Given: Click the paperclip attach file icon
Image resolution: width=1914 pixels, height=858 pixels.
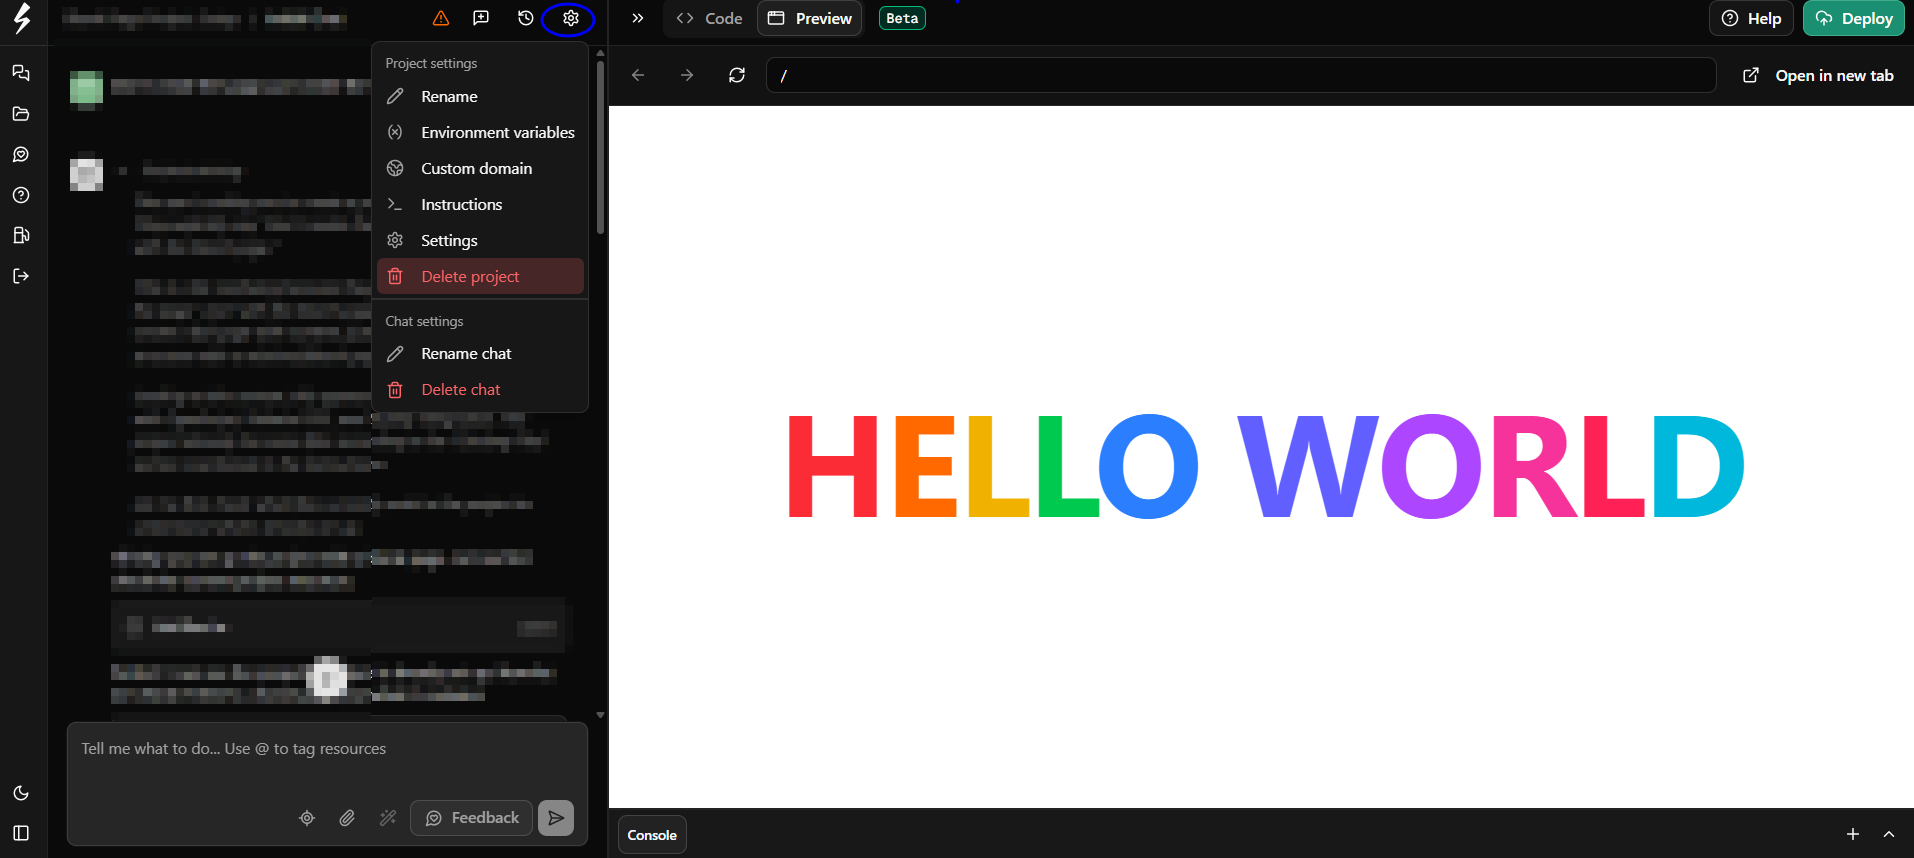Looking at the screenshot, I should coord(347,818).
